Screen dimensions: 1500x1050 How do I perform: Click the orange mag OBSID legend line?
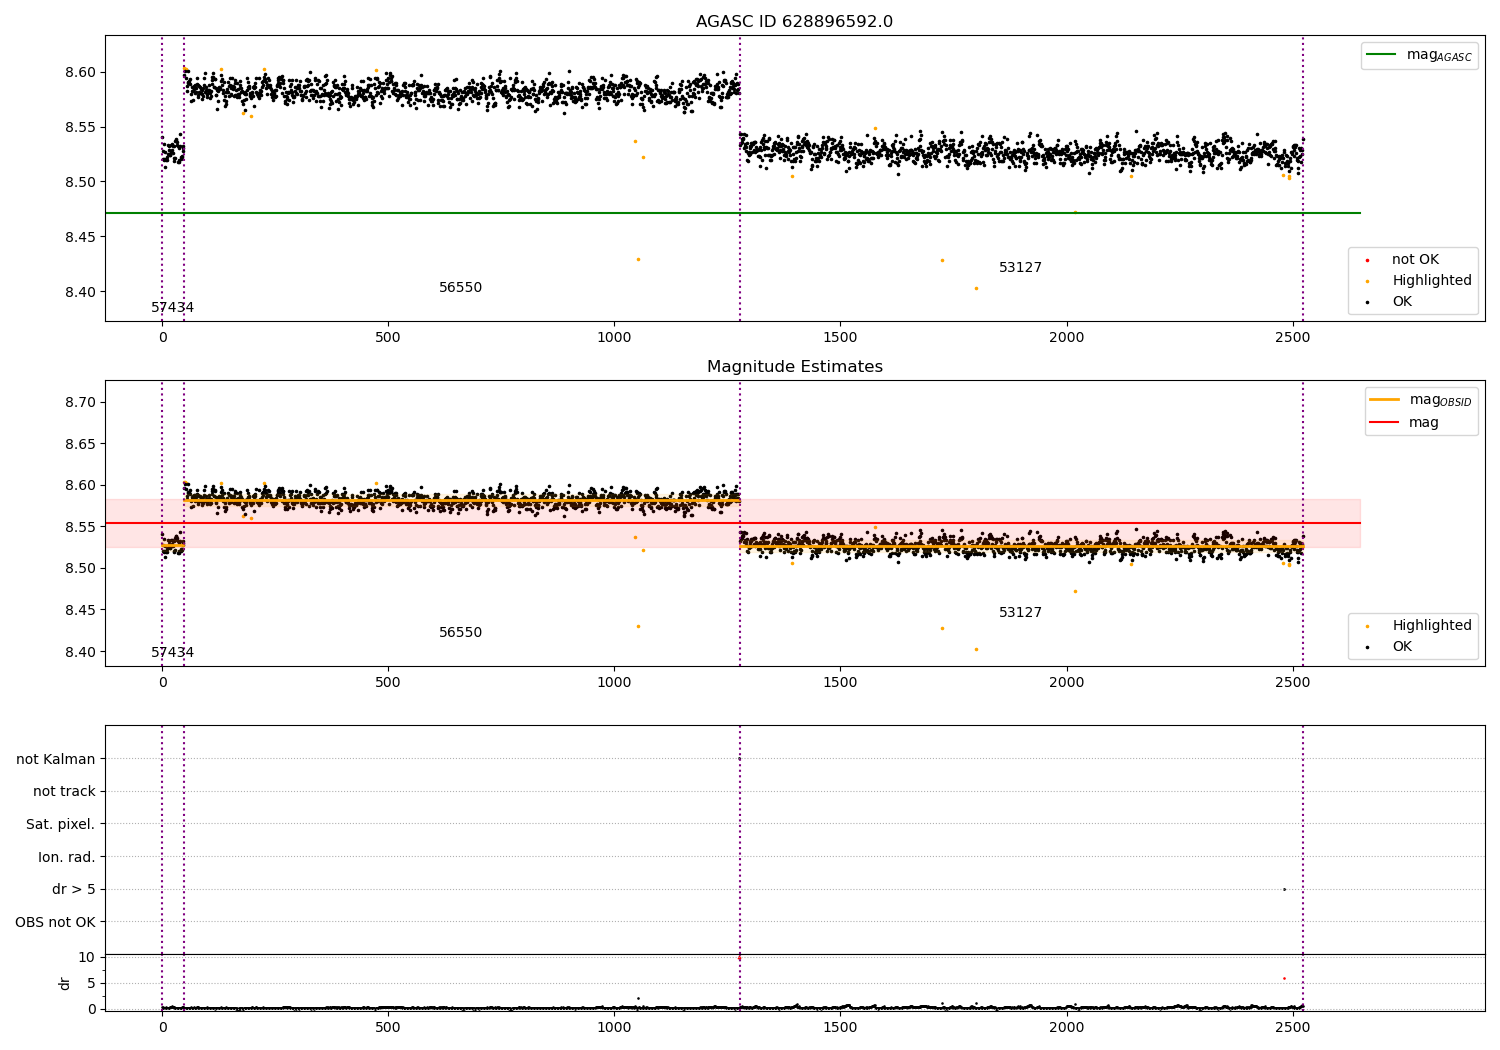coord(1384,400)
